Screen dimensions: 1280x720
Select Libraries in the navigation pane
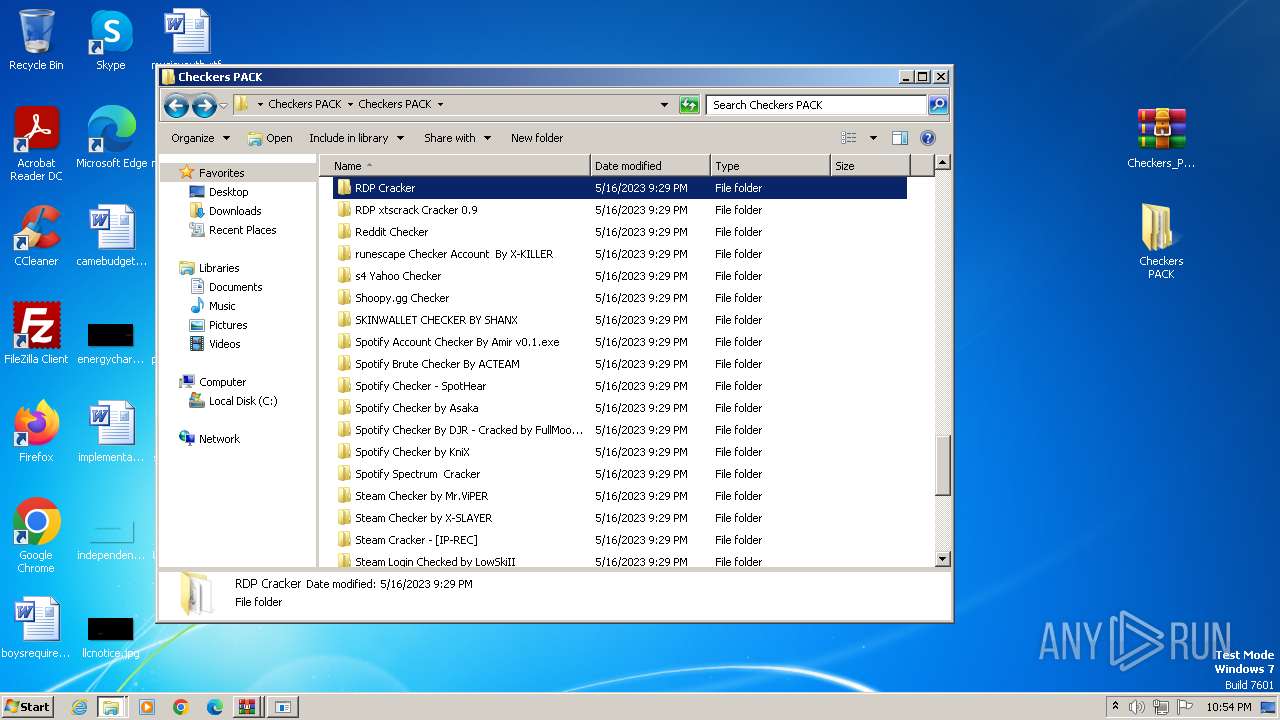[x=218, y=268]
